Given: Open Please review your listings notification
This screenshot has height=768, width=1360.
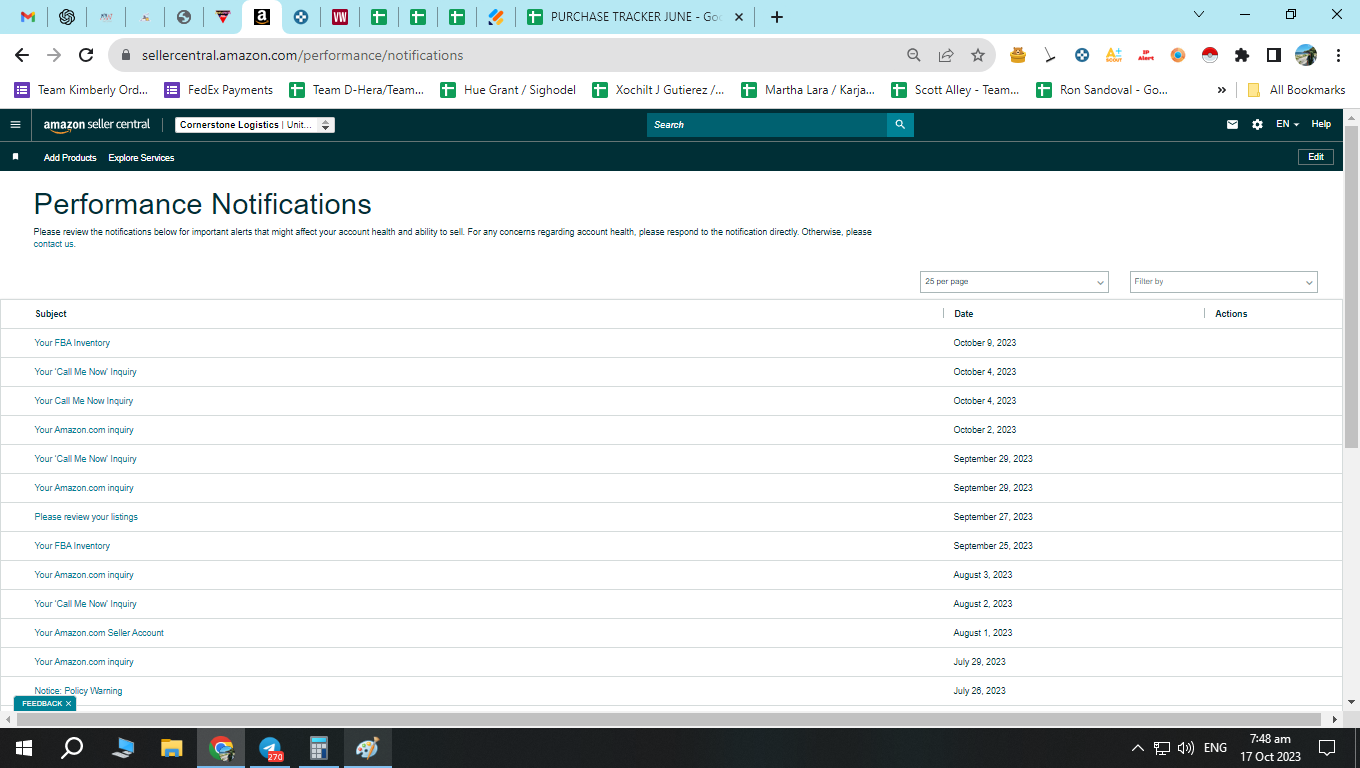Looking at the screenshot, I should point(86,517).
